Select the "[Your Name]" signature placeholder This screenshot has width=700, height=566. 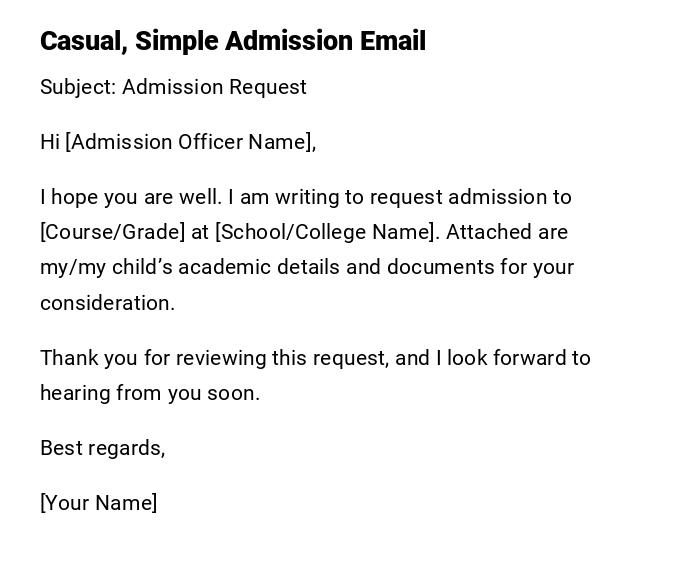(x=98, y=503)
